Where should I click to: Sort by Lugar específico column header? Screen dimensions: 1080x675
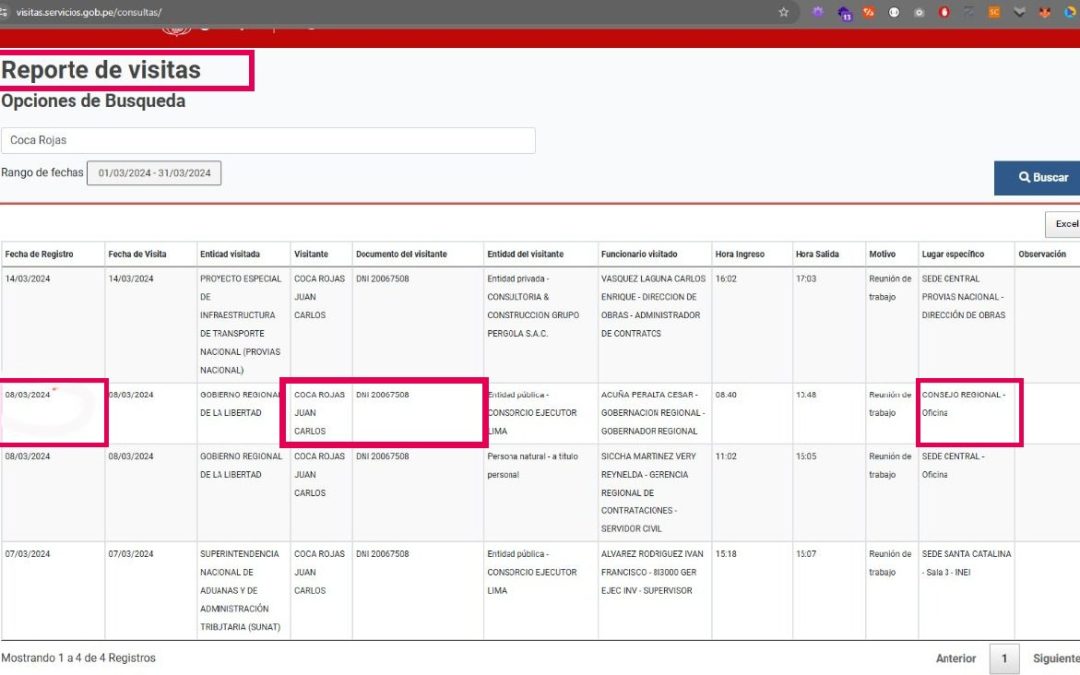[x=966, y=254]
